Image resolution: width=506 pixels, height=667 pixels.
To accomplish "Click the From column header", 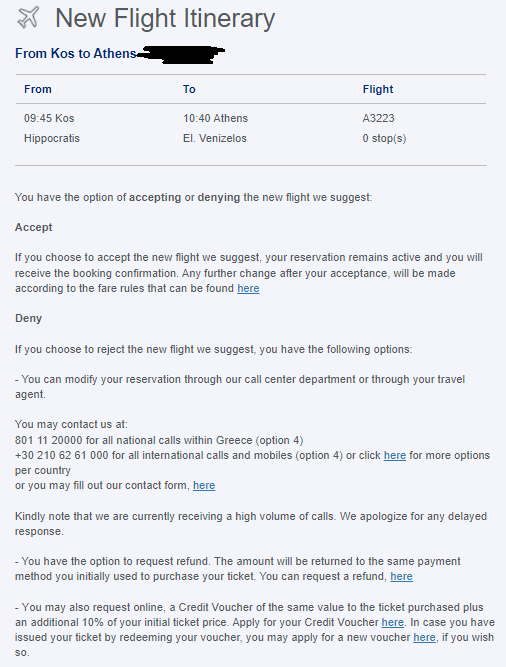I will 38,89.
